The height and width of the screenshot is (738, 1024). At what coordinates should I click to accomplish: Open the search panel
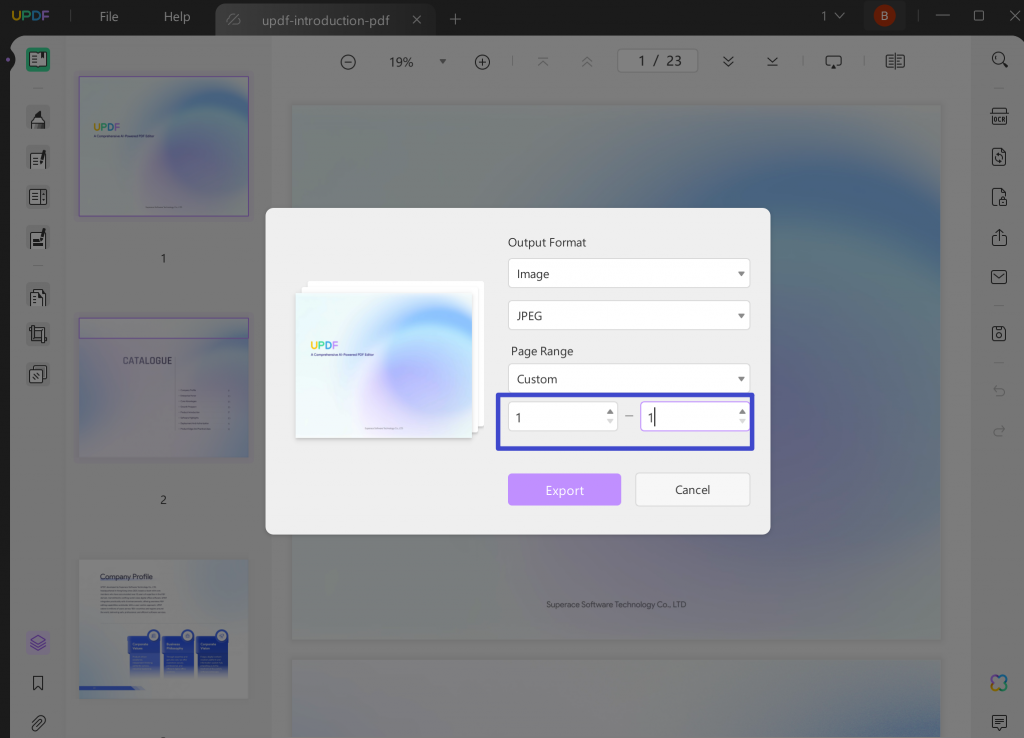tap(999, 59)
